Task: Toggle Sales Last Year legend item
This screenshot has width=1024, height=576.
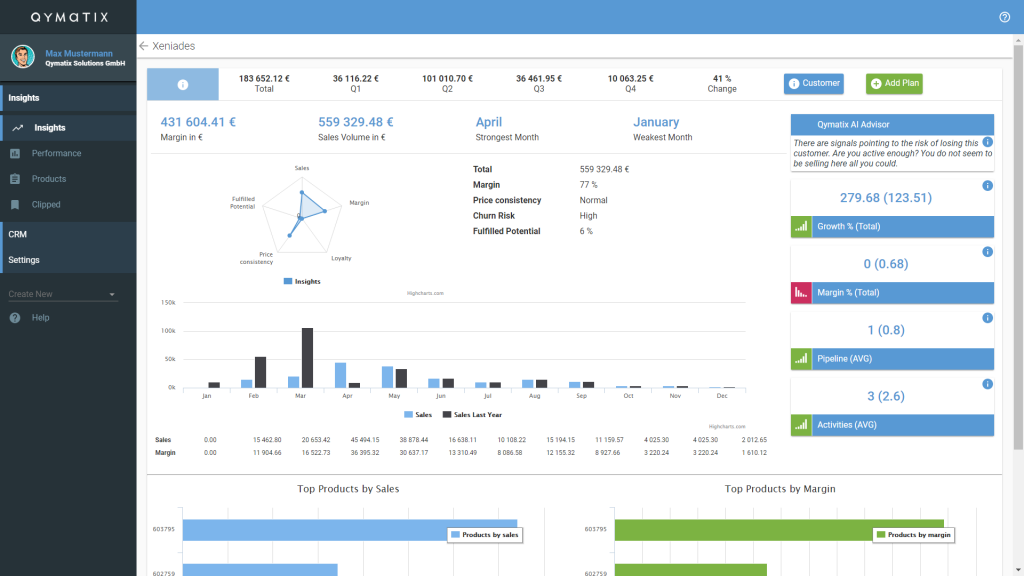Action: 472,415
